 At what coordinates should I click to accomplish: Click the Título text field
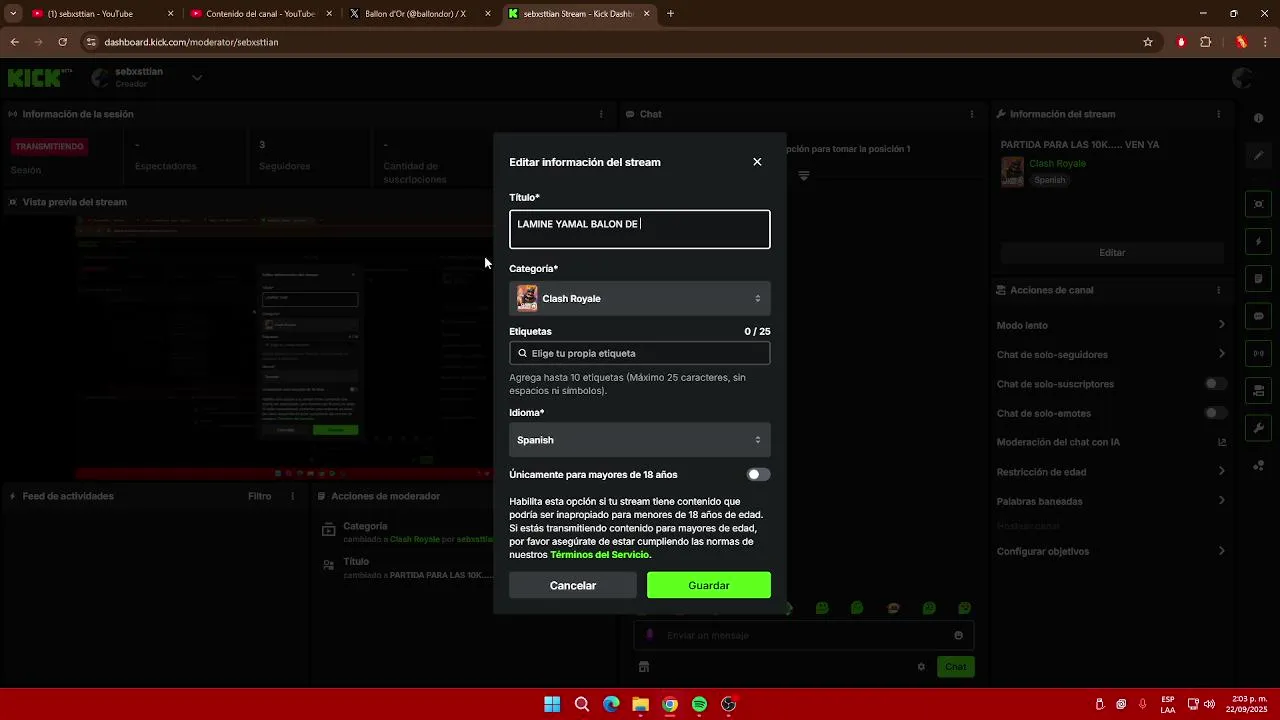pyautogui.click(x=640, y=229)
